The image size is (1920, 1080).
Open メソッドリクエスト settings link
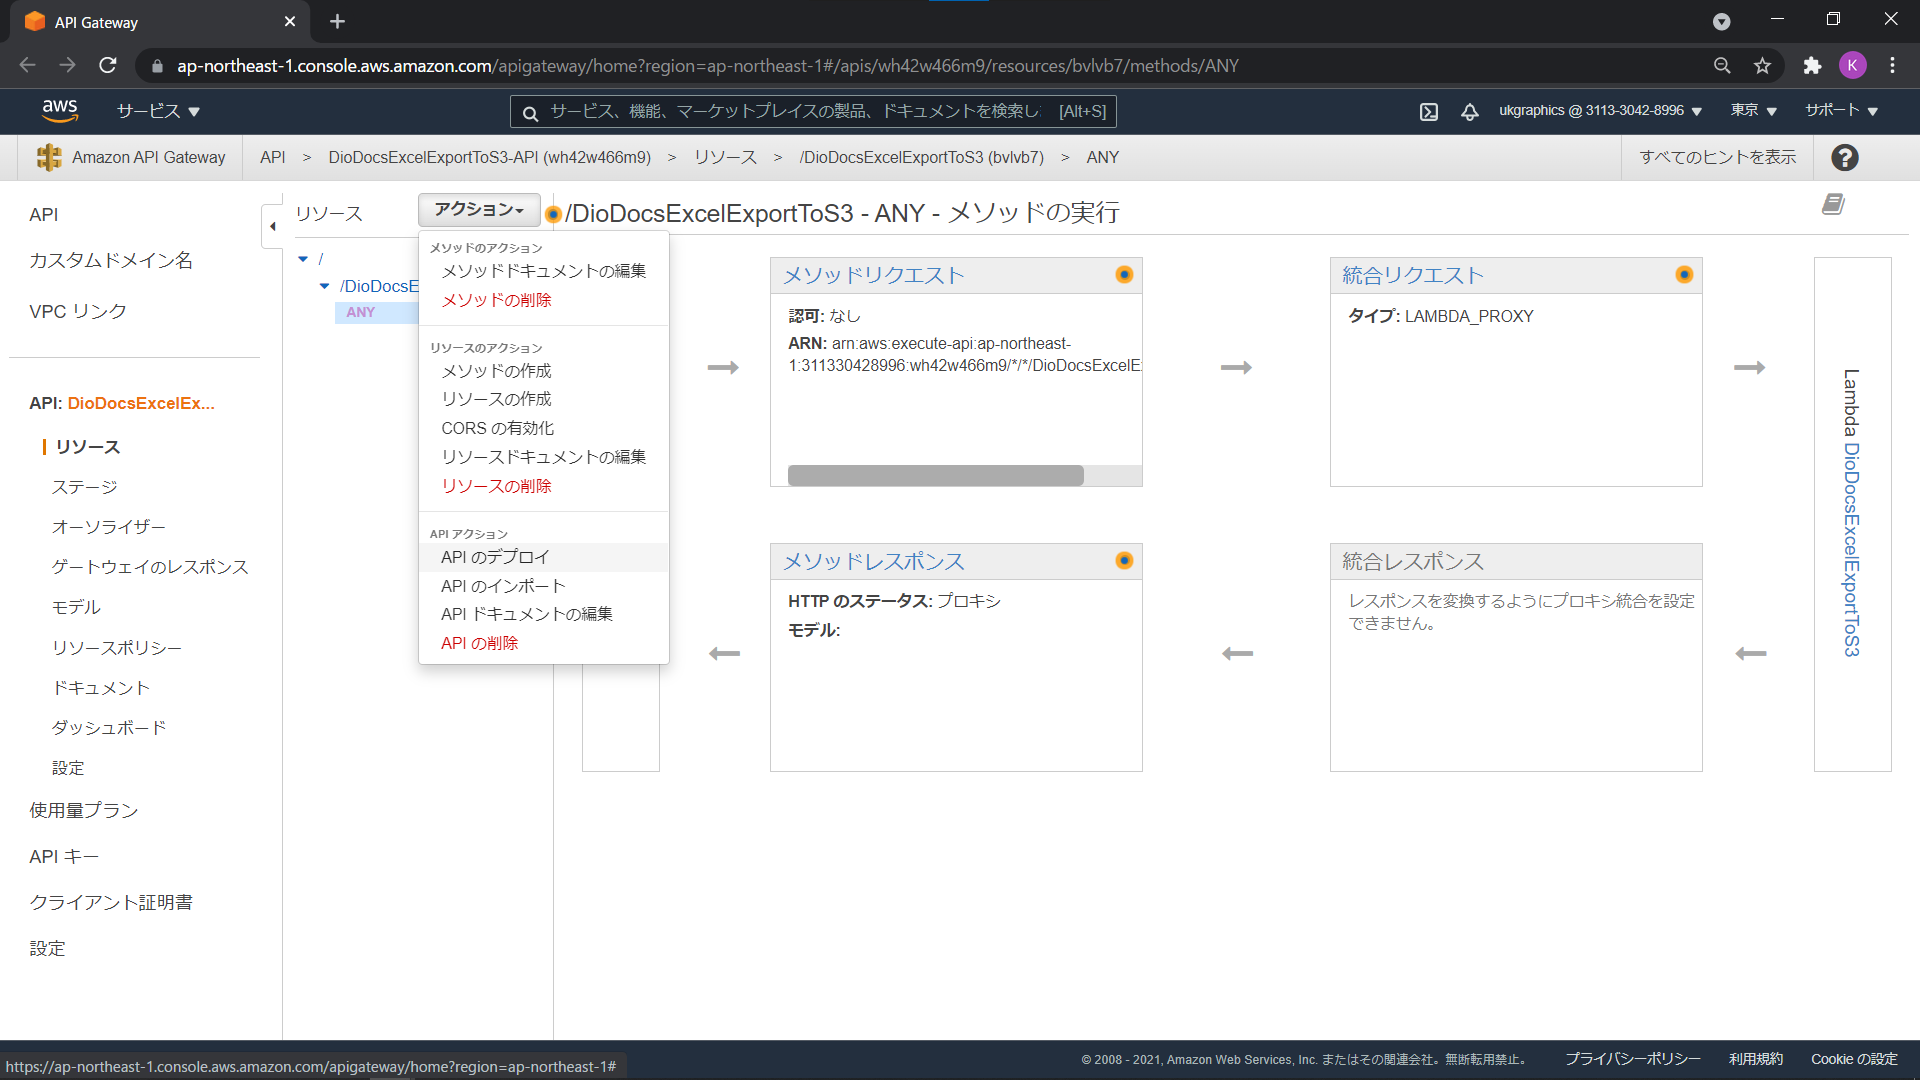pyautogui.click(x=874, y=276)
